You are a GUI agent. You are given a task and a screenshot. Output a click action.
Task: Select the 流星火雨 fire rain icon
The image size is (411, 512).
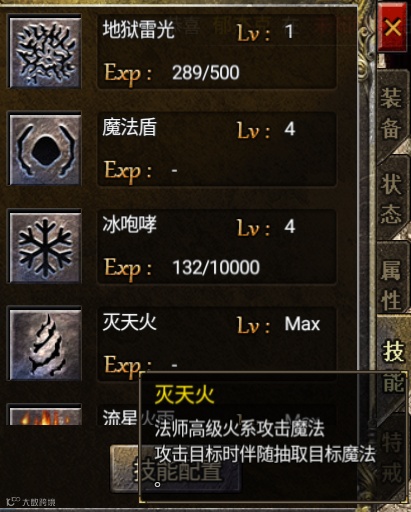click(45, 415)
